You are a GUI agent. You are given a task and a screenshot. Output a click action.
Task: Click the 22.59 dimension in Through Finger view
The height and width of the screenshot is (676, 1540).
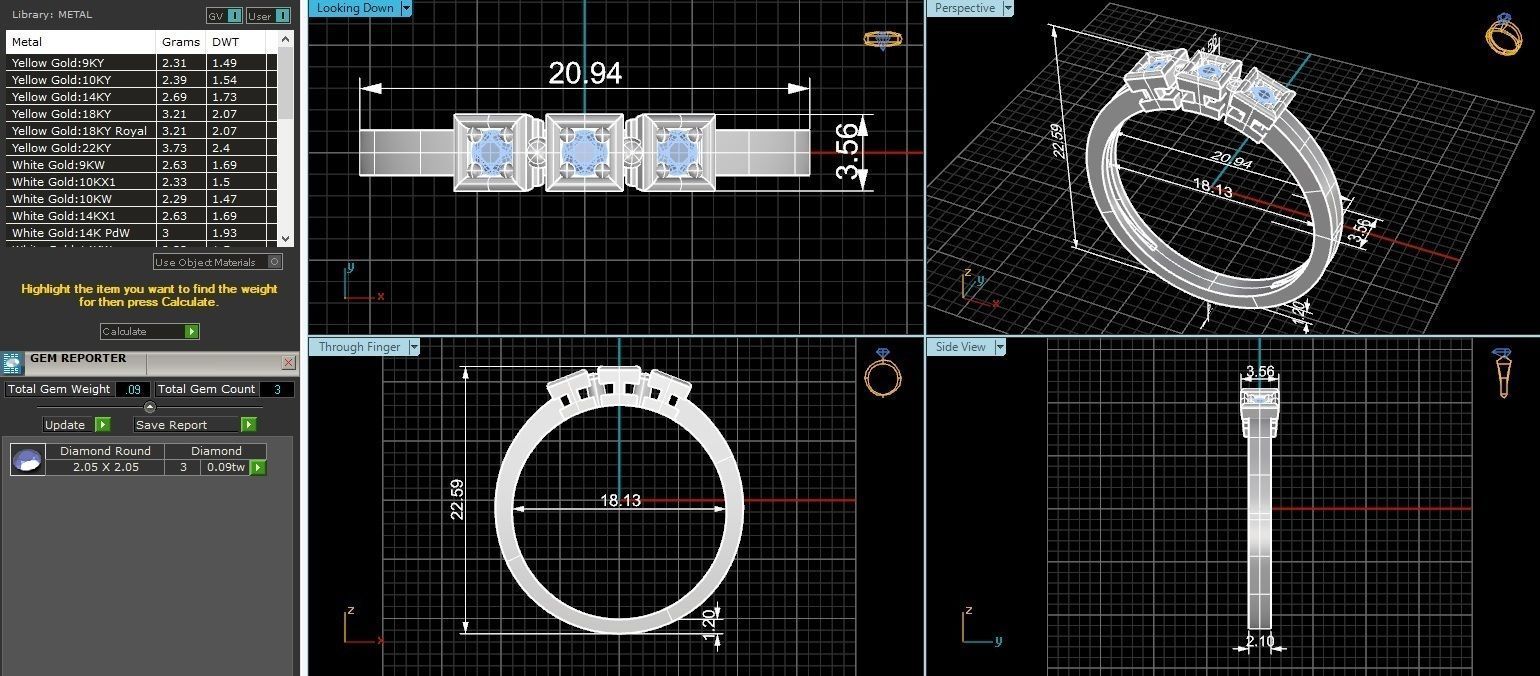click(x=457, y=499)
